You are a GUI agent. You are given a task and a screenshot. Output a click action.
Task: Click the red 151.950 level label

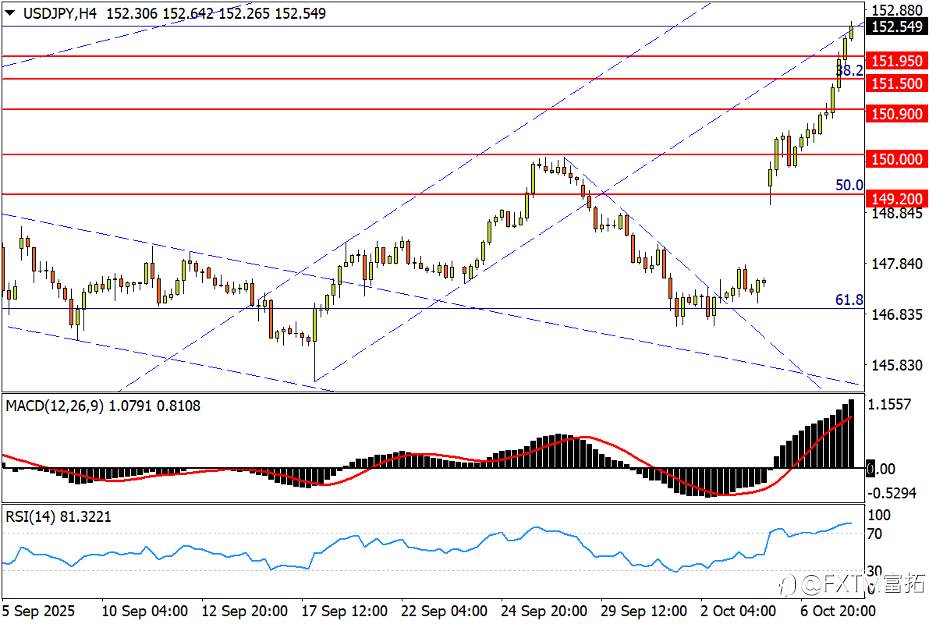[x=897, y=60]
